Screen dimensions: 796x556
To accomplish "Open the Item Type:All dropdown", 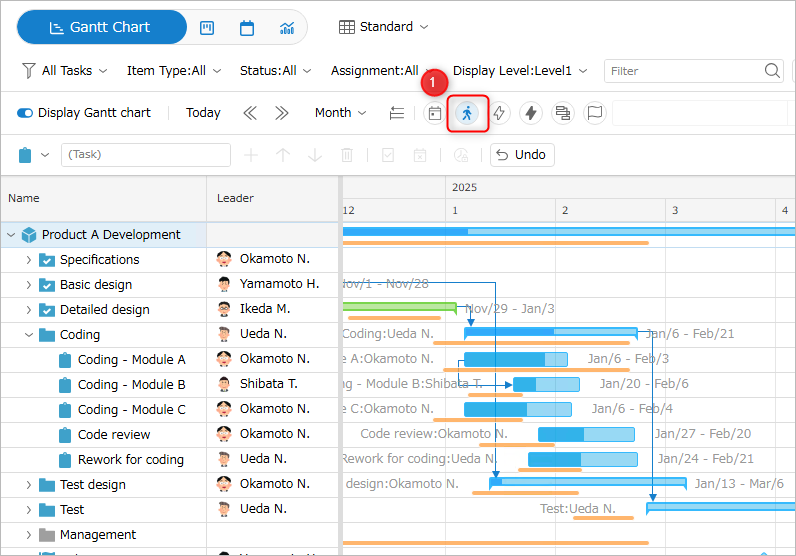I will [174, 71].
